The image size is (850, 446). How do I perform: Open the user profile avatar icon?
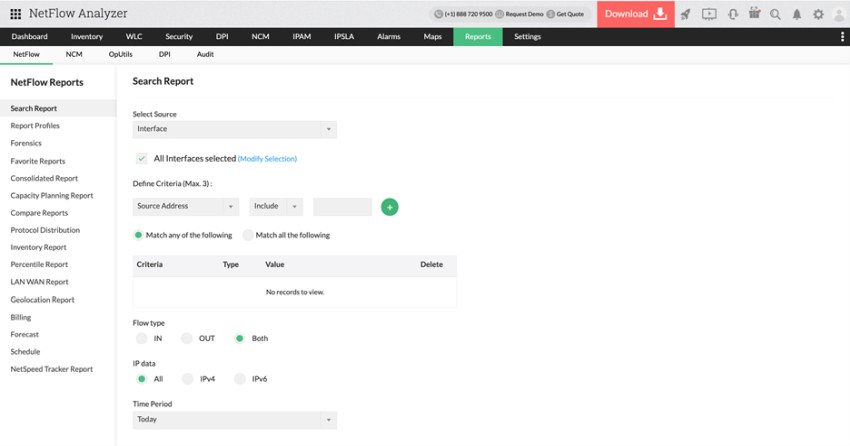[839, 15]
